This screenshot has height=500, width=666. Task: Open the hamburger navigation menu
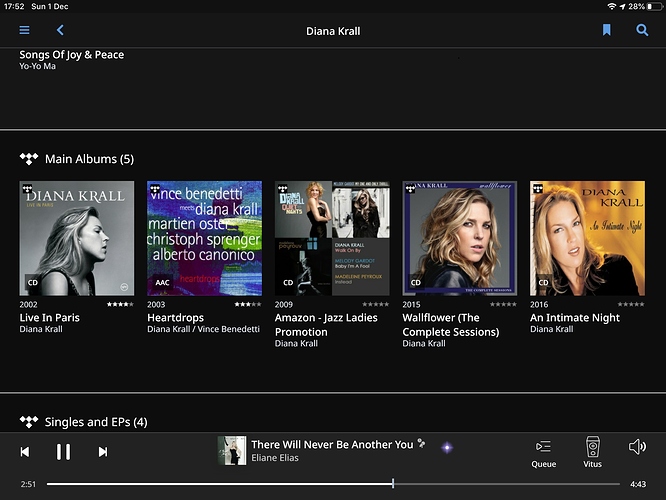pyautogui.click(x=24, y=30)
